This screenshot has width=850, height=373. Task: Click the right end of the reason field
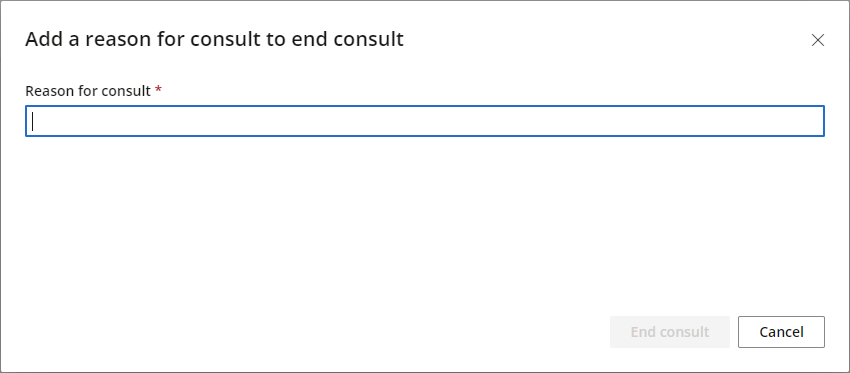tap(813, 121)
